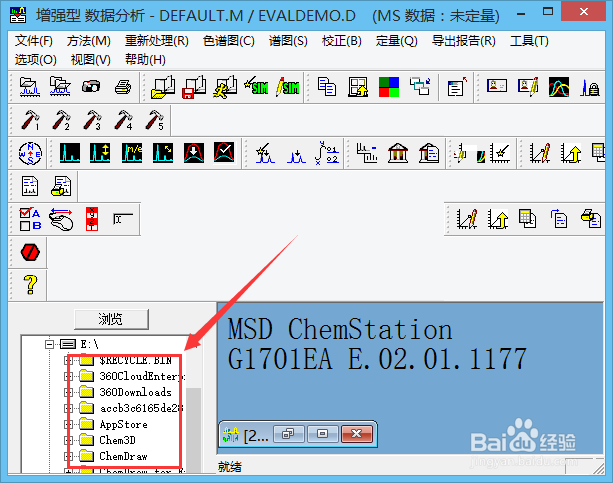Click the red peak with down arrow icon
Image resolution: width=613 pixels, height=483 pixels.
pyautogui.click(x=194, y=153)
